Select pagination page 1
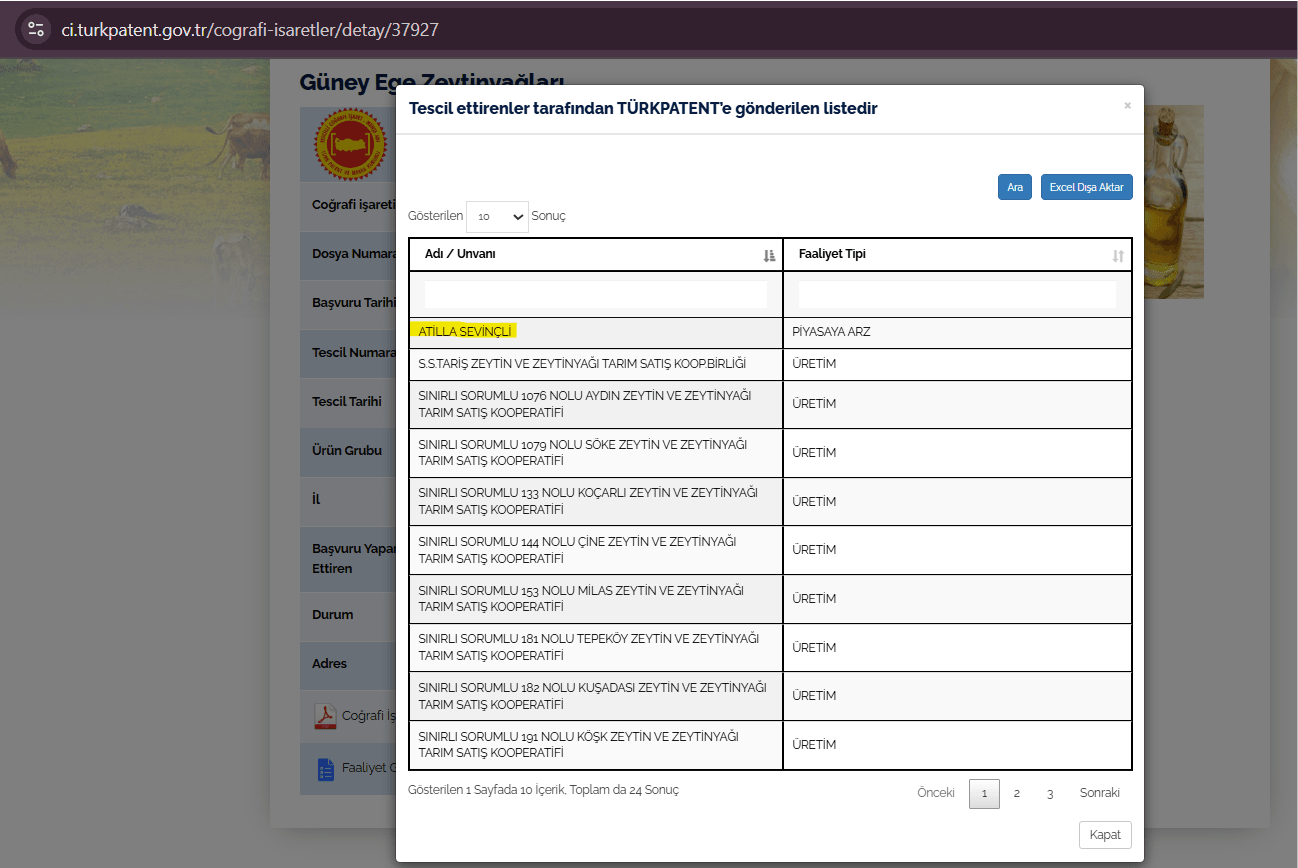 [984, 794]
